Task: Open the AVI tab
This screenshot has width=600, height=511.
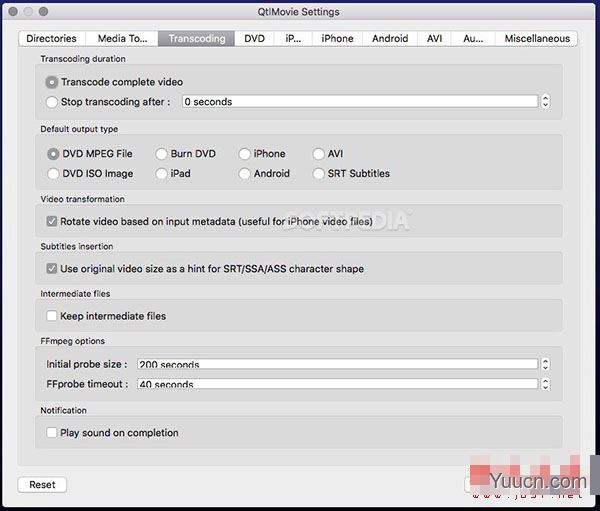Action: point(434,39)
